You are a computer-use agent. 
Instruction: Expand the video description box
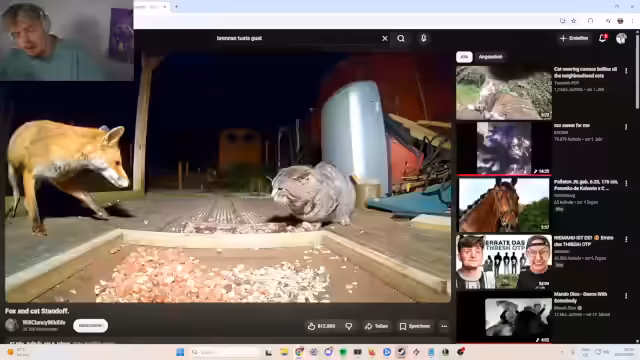click(228, 341)
